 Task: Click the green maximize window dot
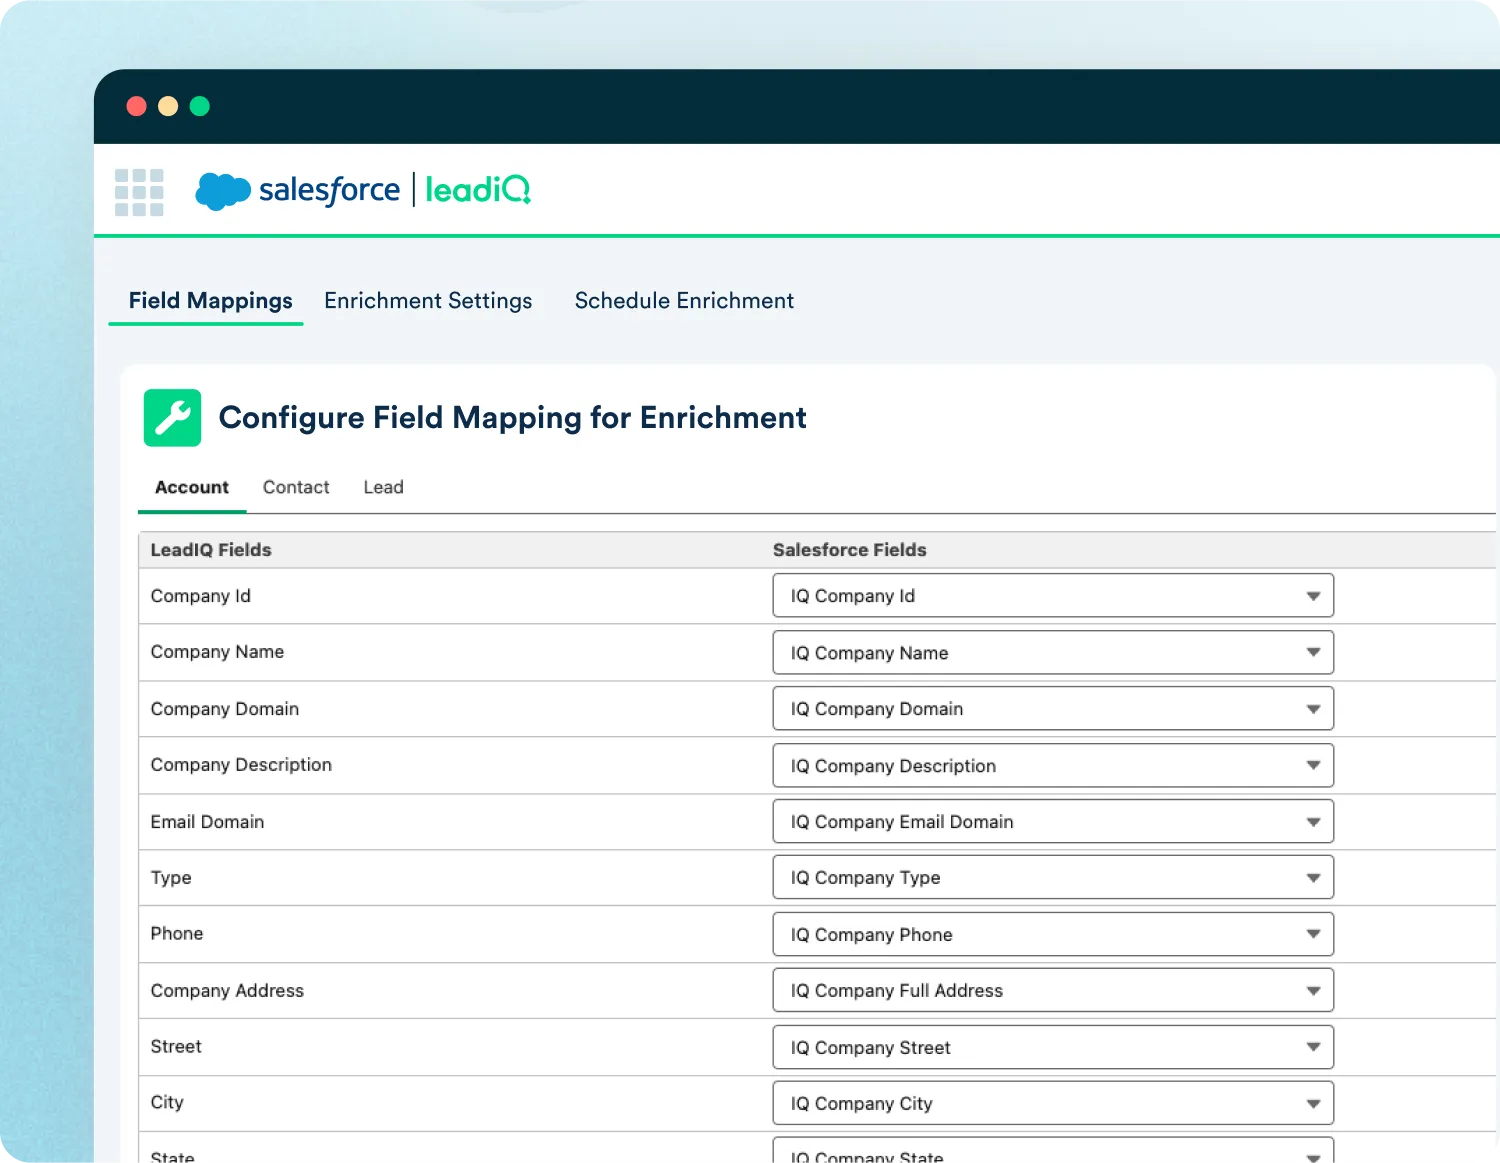[x=200, y=106]
